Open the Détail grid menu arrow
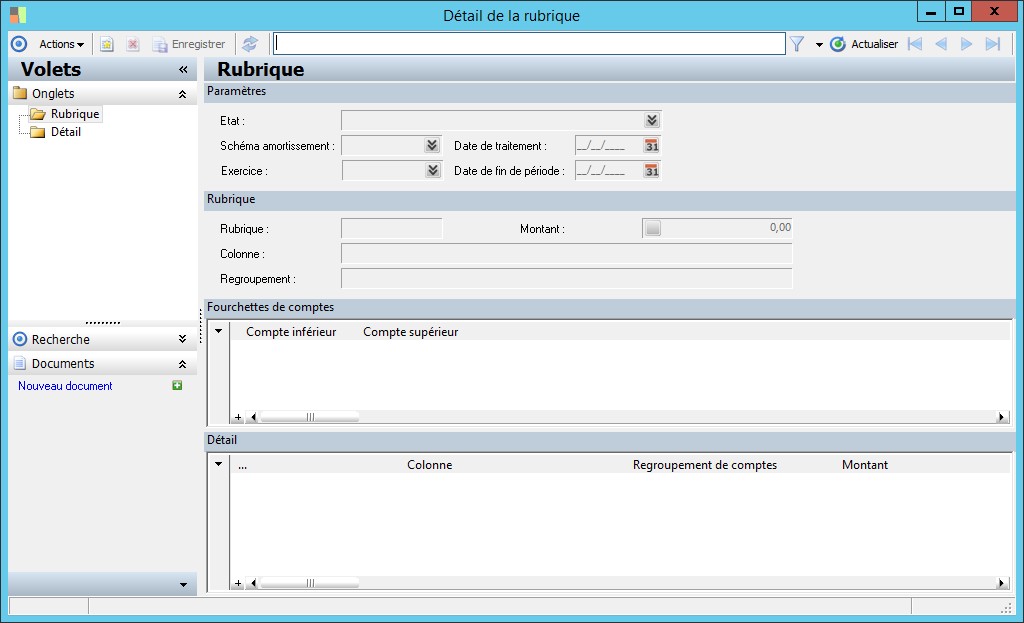 [219, 464]
